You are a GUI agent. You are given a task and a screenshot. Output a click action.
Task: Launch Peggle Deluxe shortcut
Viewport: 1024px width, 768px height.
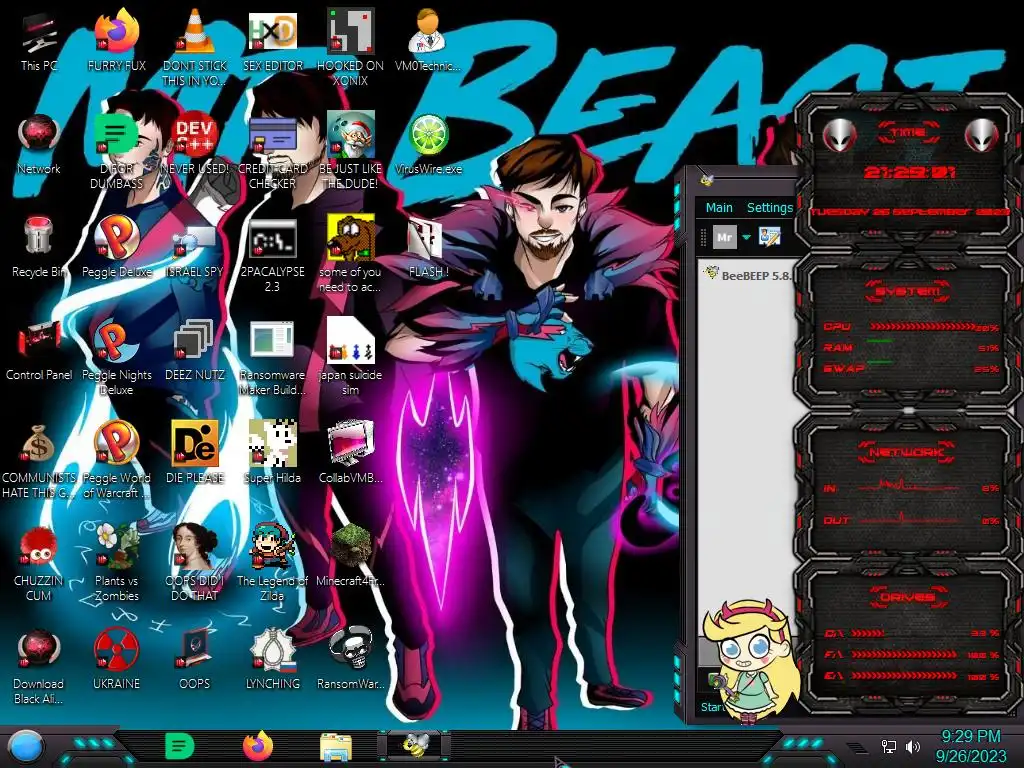pyautogui.click(x=117, y=247)
